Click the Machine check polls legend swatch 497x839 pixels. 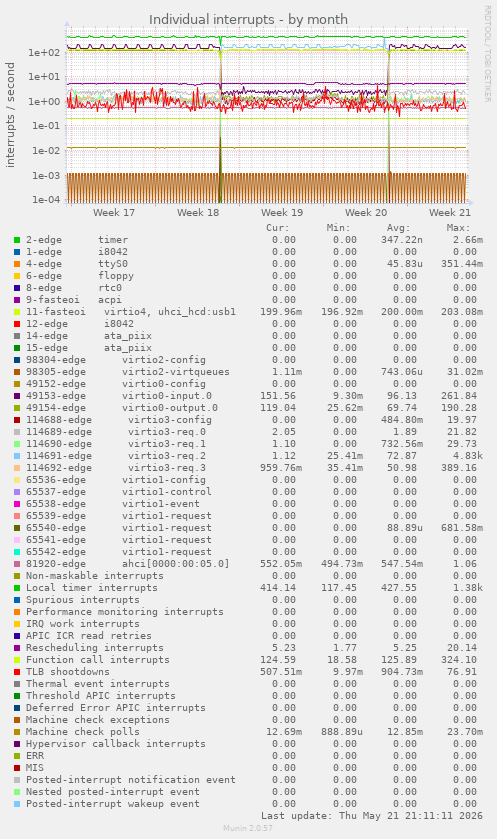click(17, 732)
